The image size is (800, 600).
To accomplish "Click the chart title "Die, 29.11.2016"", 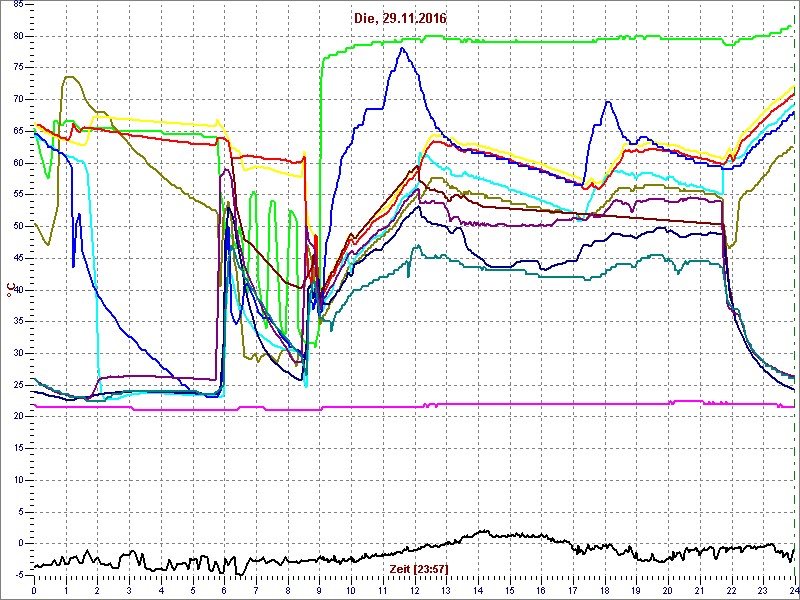I will 399,19.
